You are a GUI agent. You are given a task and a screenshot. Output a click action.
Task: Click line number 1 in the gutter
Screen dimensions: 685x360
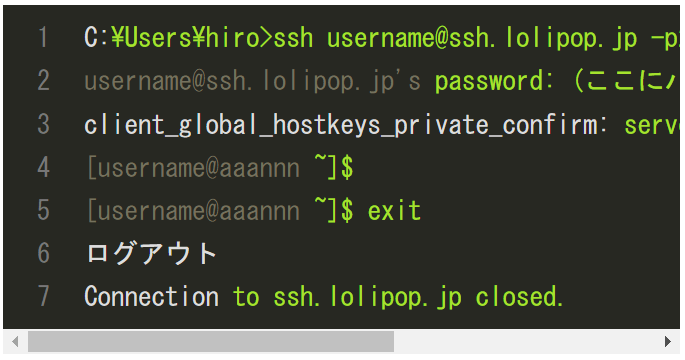click(x=43, y=38)
